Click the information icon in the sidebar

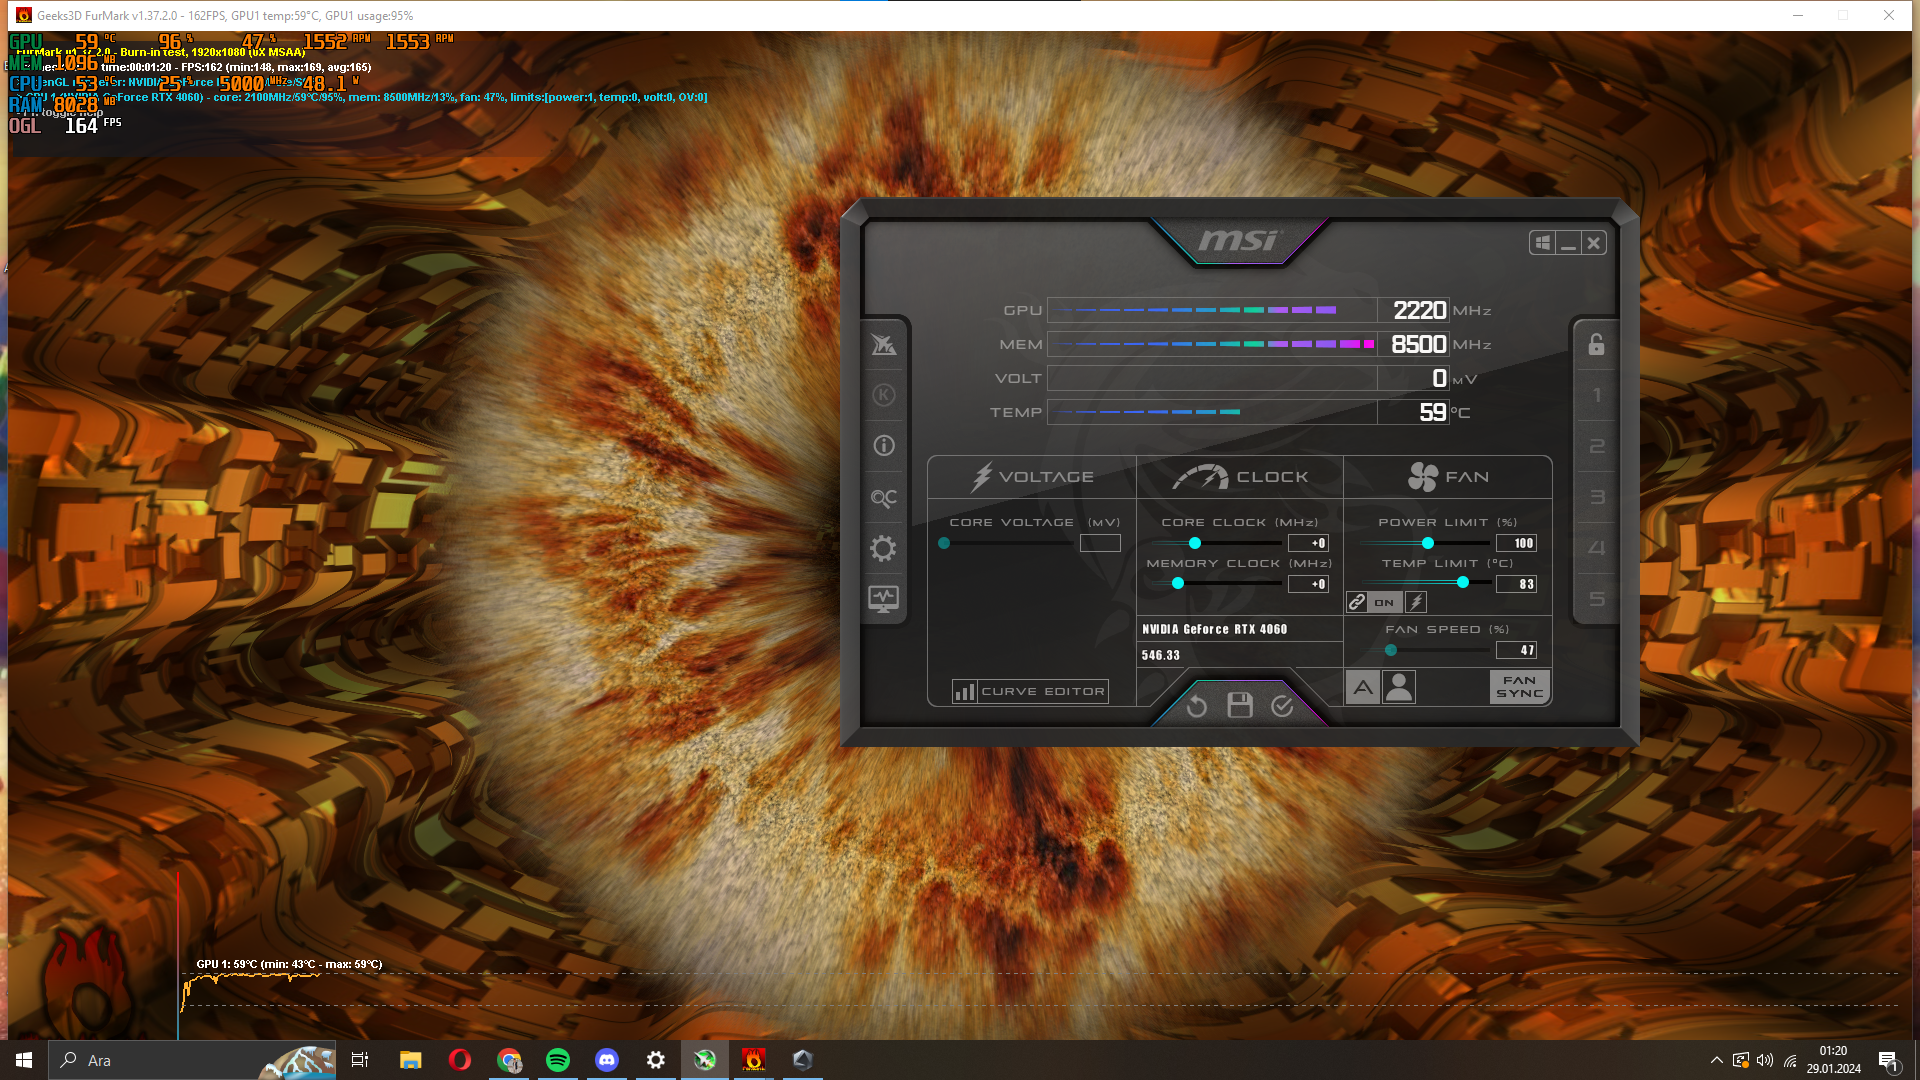coord(883,446)
